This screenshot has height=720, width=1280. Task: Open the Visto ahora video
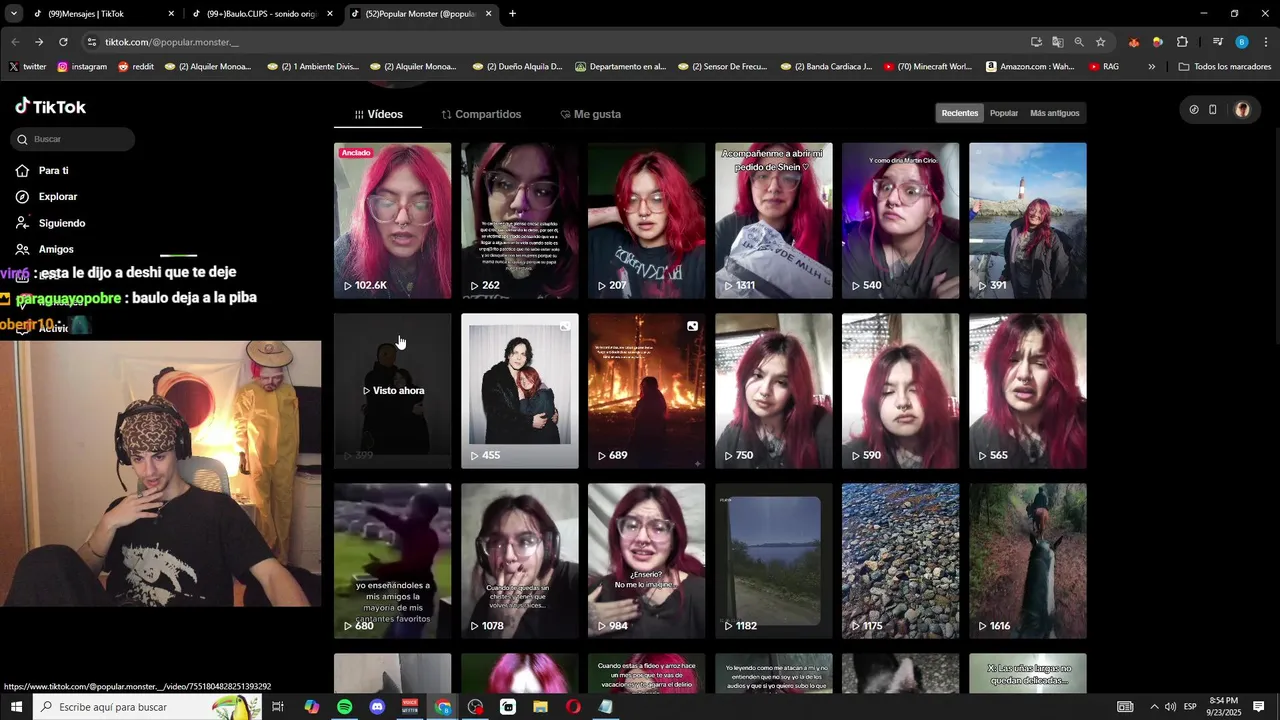coord(392,391)
